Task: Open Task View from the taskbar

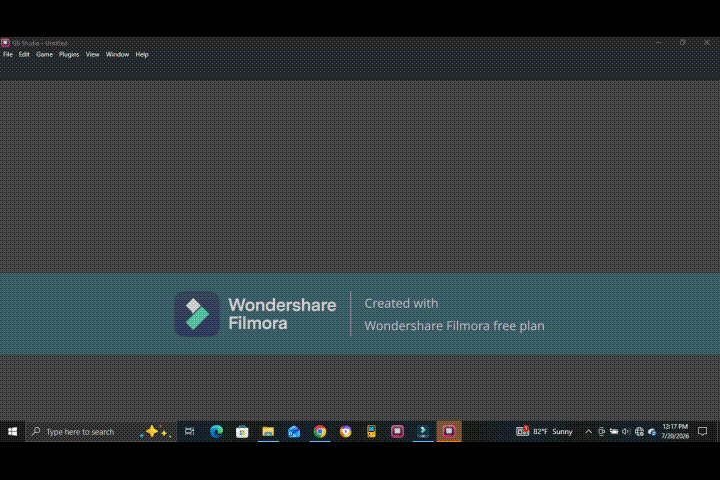Action: pos(190,431)
